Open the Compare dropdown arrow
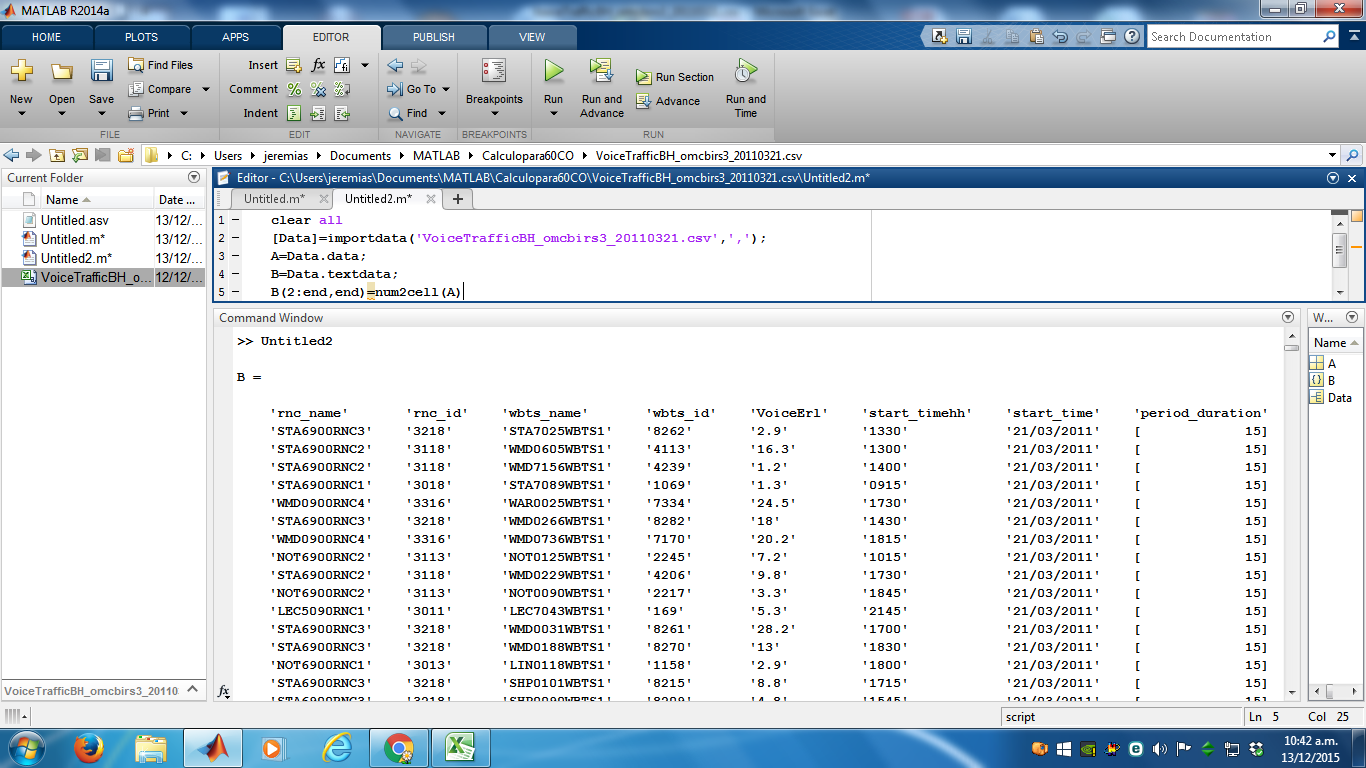Image resolution: width=1366 pixels, height=768 pixels. click(206, 89)
